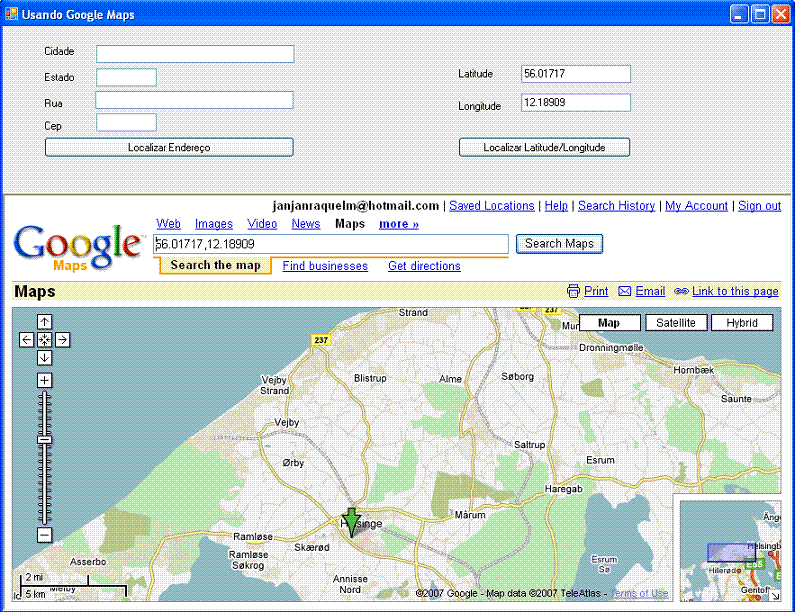795x612 pixels.
Task: Click the Localizar Endereço button
Action: point(169,147)
